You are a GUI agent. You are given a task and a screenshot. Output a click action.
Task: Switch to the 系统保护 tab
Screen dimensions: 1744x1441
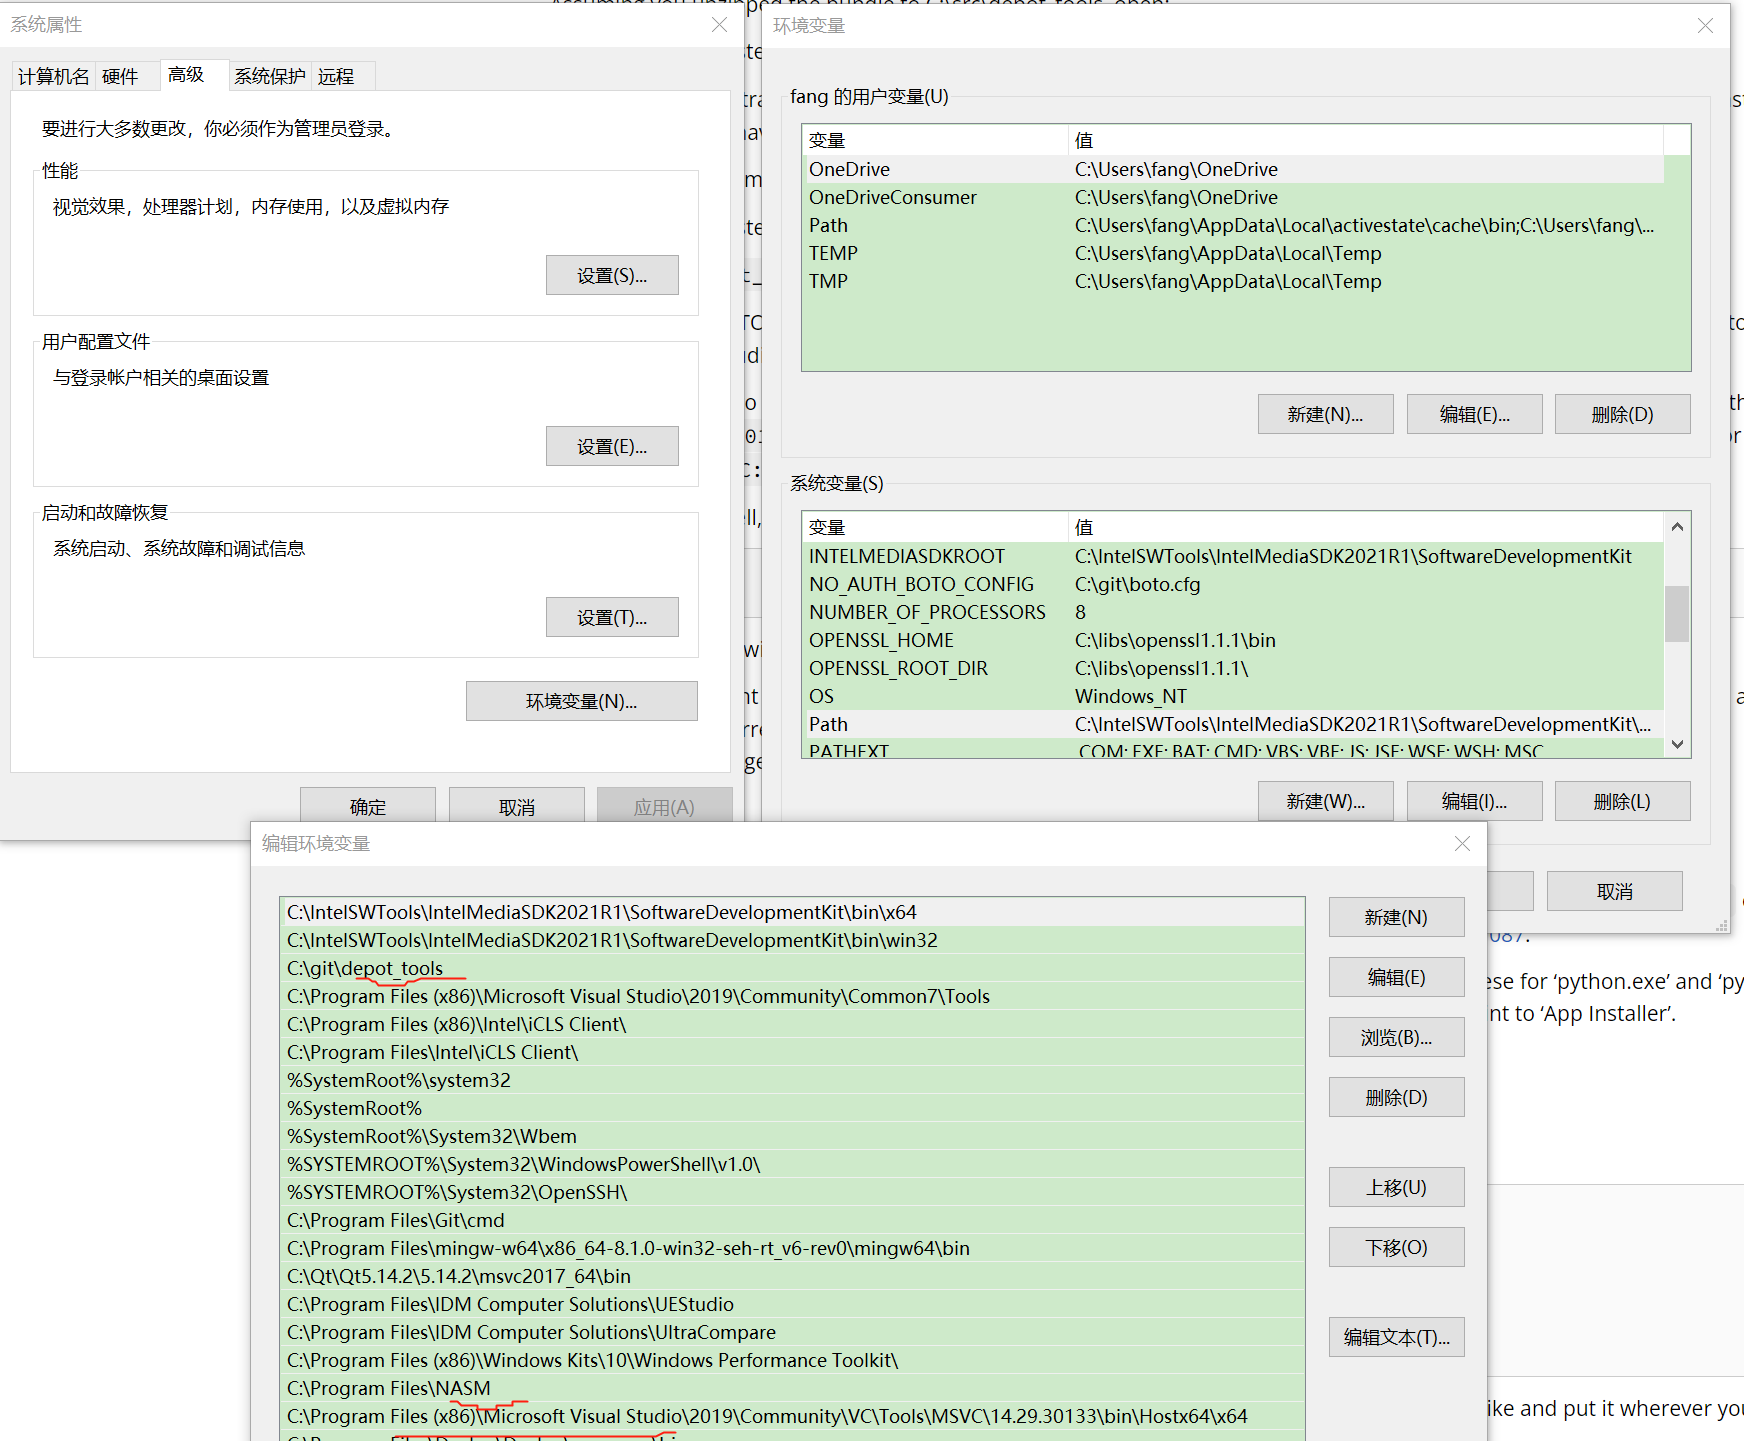268,75
